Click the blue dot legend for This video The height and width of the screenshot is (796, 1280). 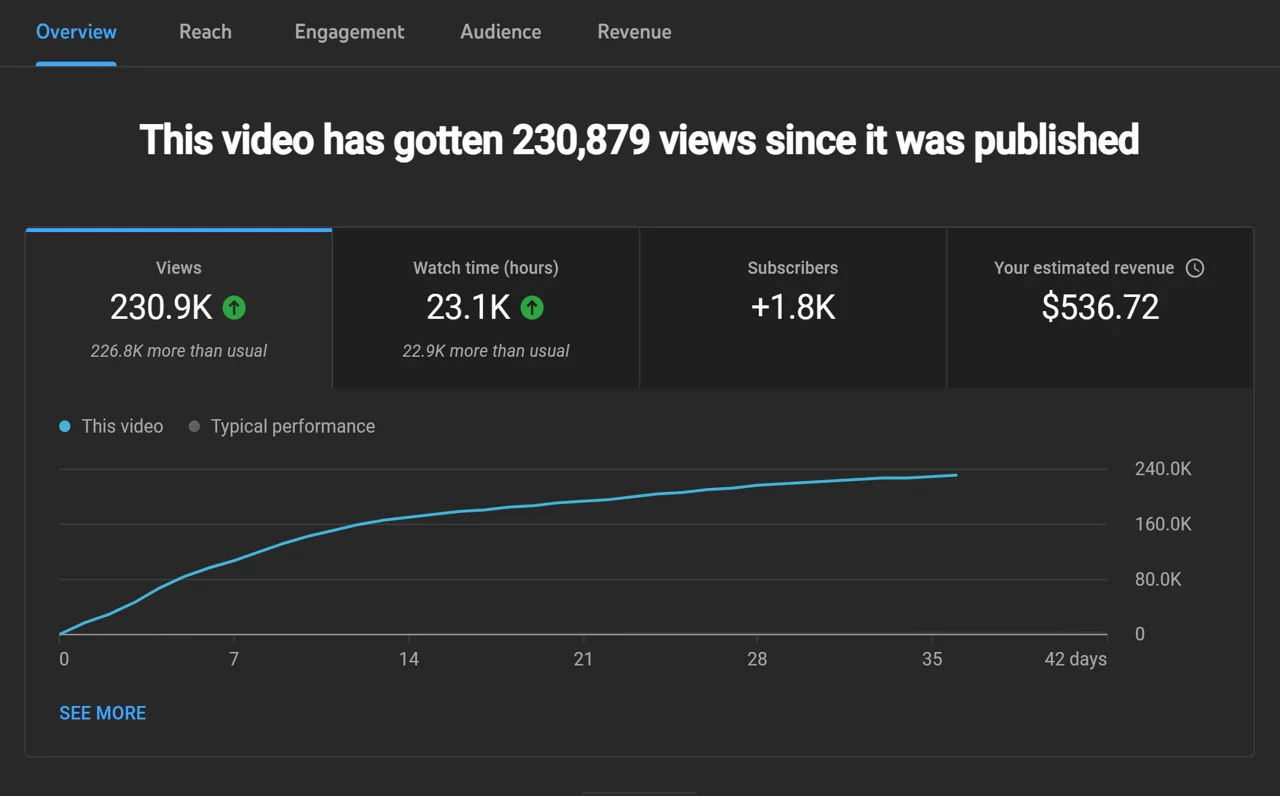(x=65, y=426)
